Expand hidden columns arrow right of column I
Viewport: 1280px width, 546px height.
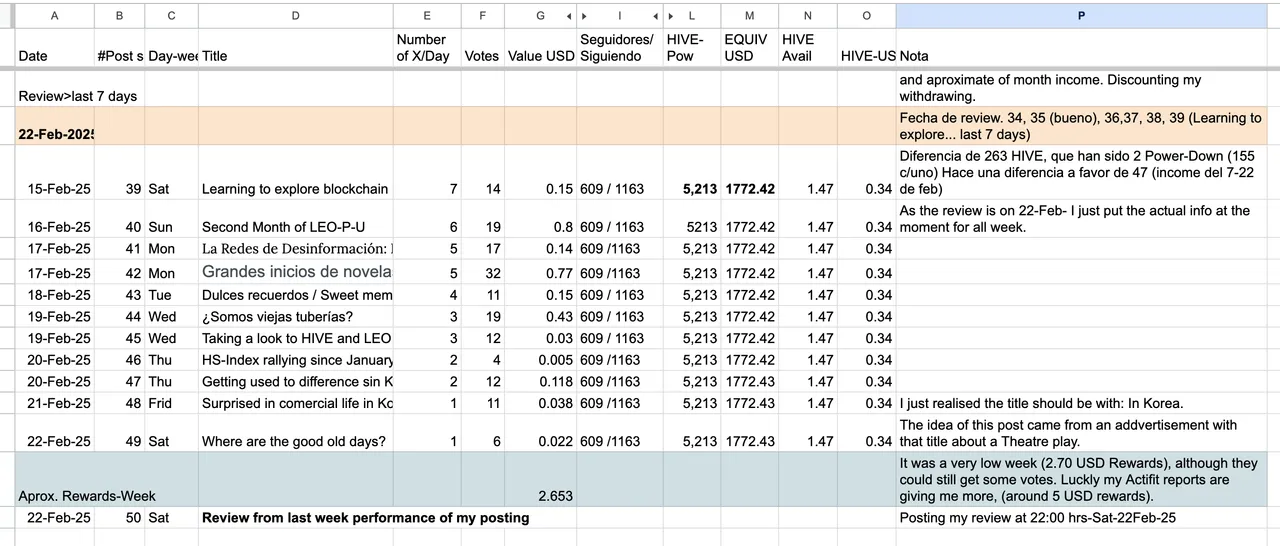656,15
